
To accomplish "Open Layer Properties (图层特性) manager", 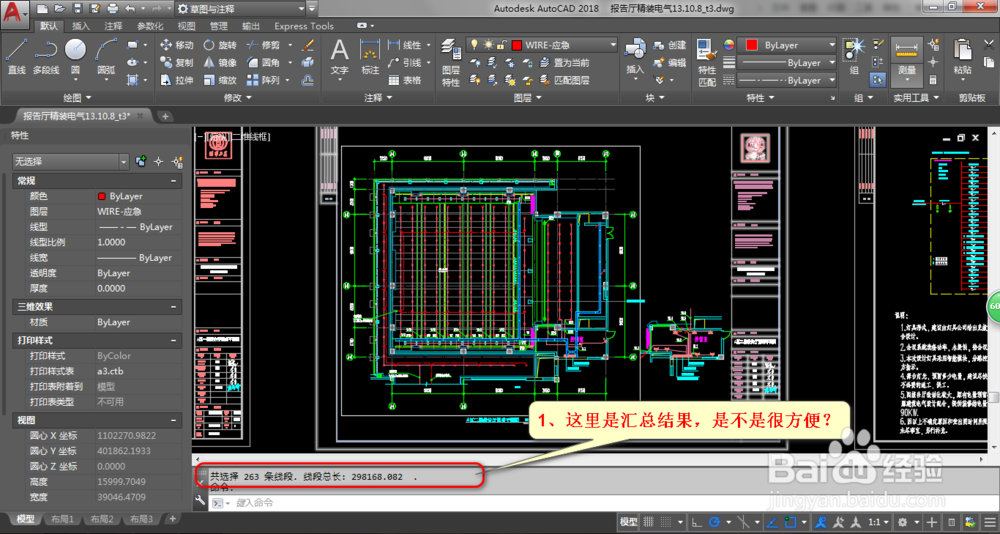I will point(451,63).
